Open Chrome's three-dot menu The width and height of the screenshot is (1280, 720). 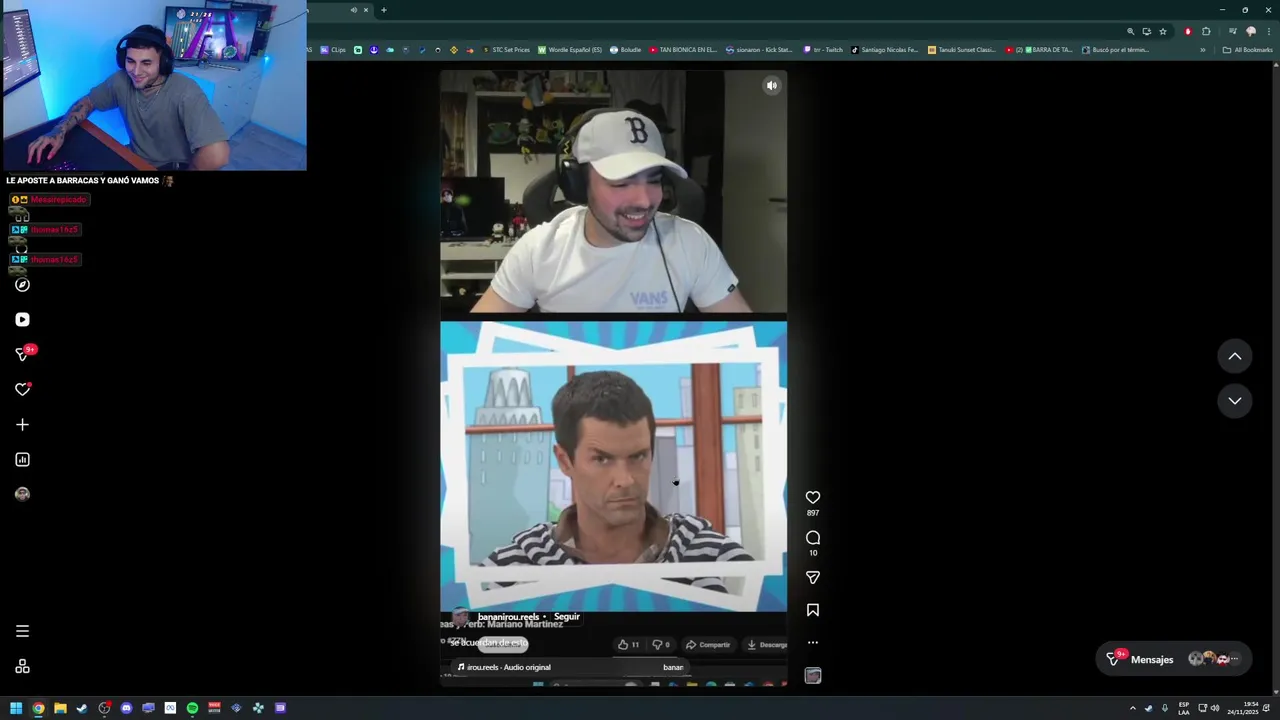[1267, 31]
